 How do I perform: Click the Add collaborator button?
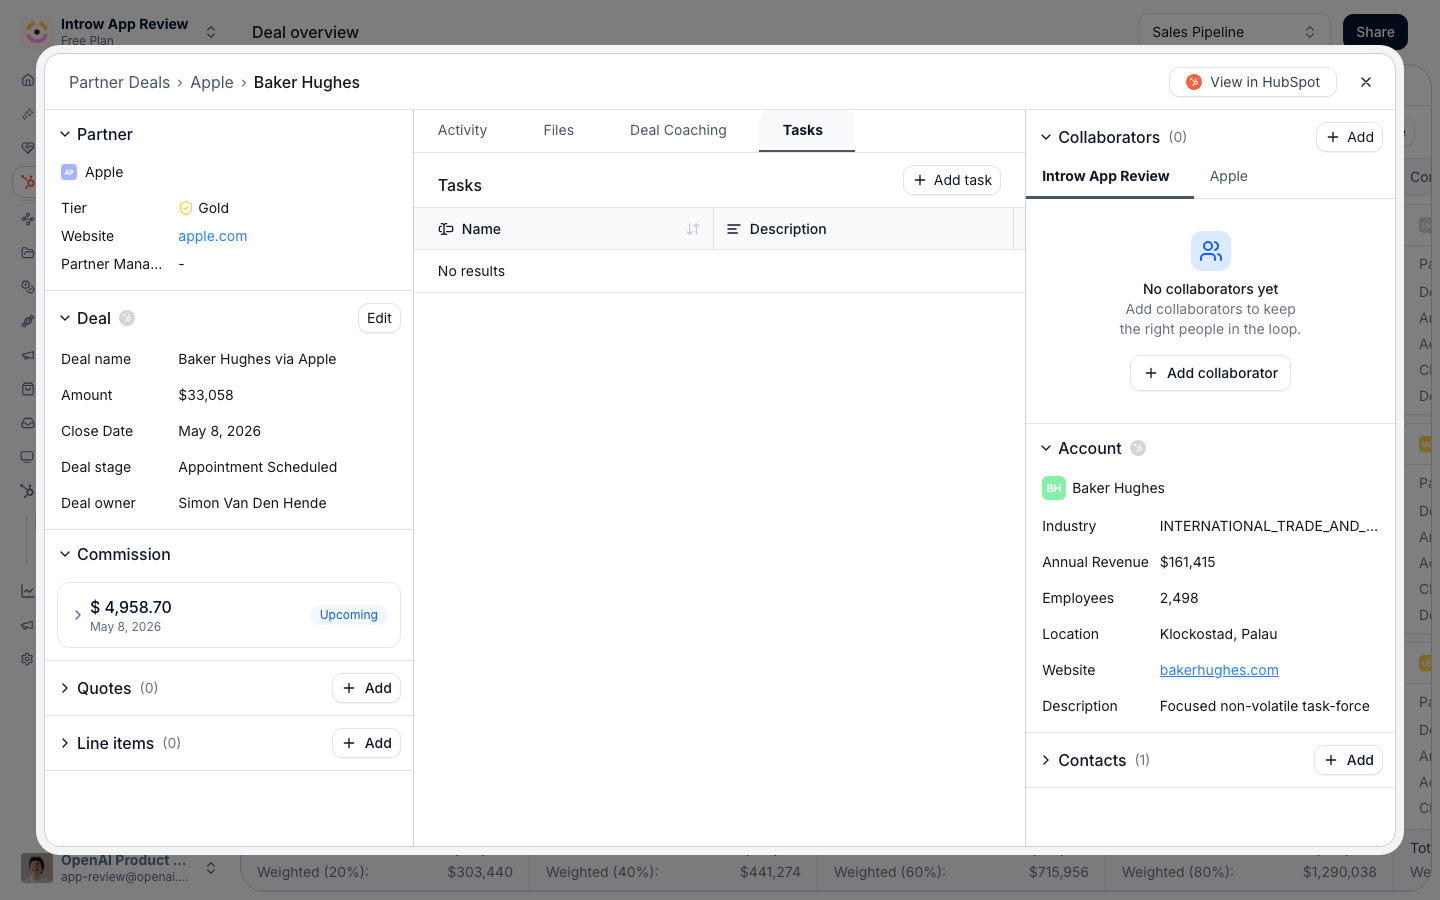coord(1210,373)
